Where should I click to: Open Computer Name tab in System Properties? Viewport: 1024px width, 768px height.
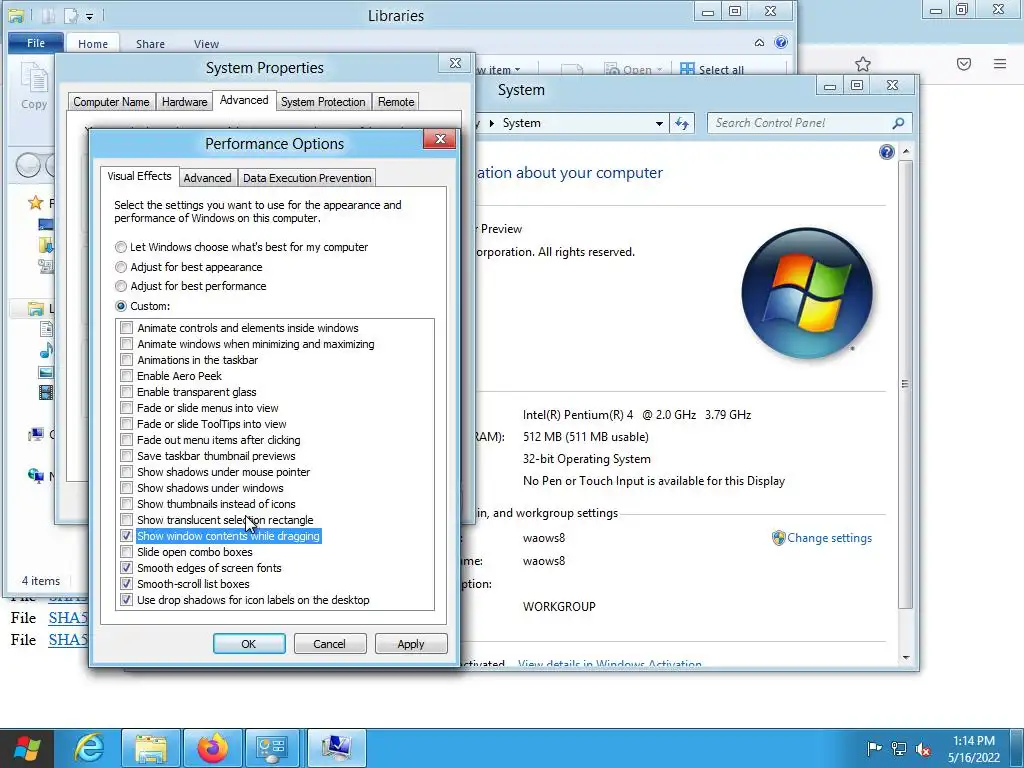click(x=111, y=102)
